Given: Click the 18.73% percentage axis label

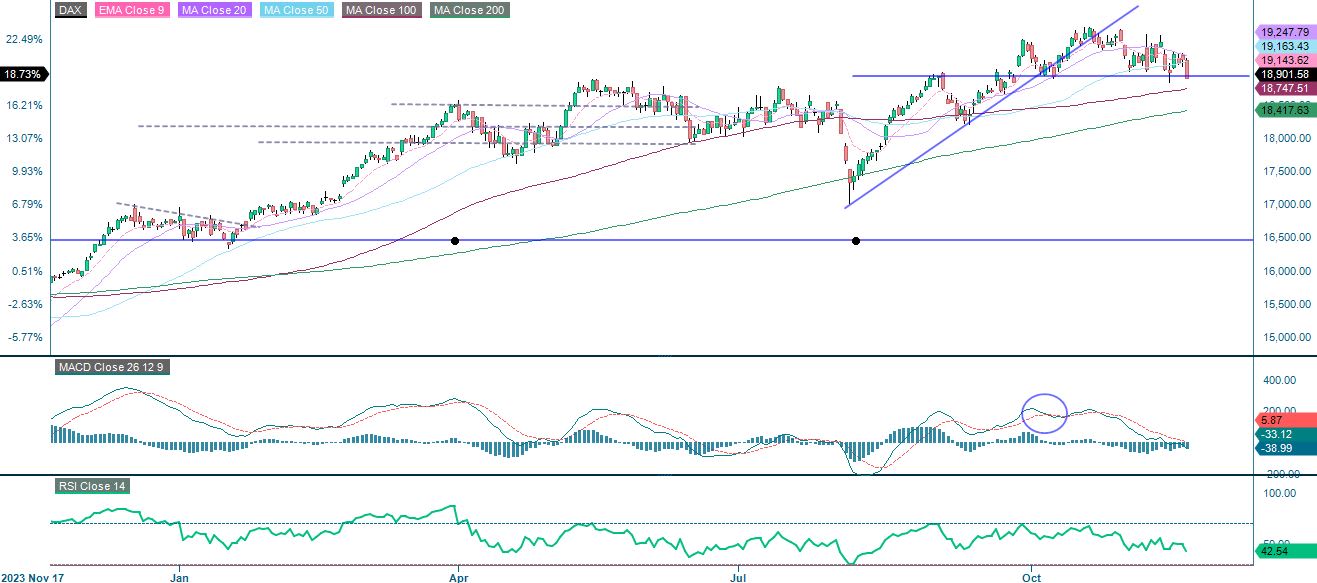Looking at the screenshot, I should (x=22, y=74).
